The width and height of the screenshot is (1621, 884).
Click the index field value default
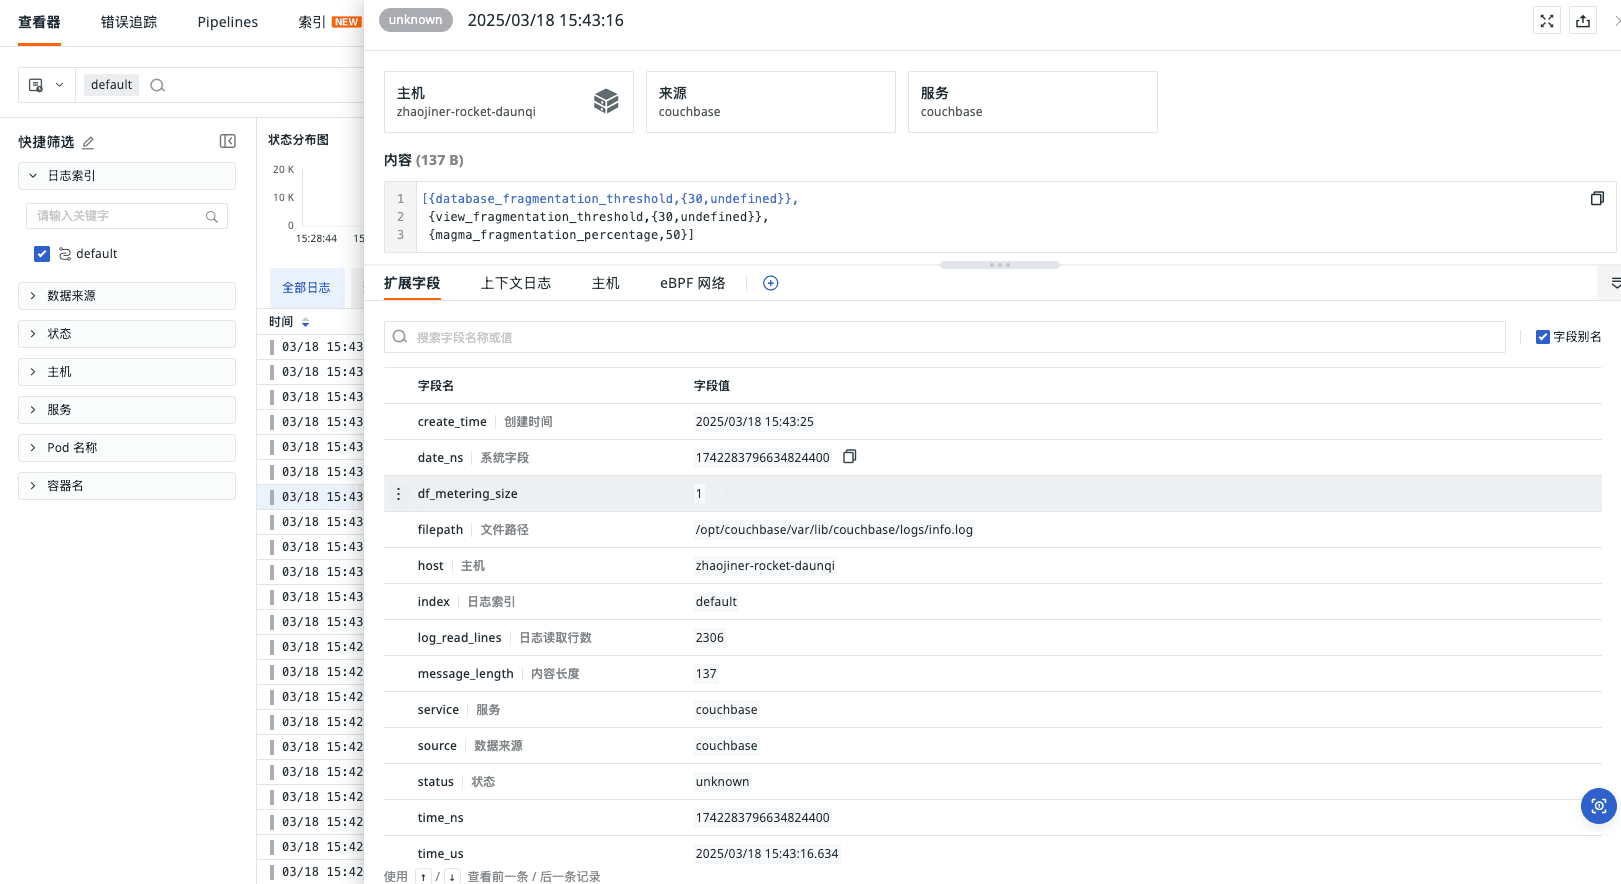(716, 602)
